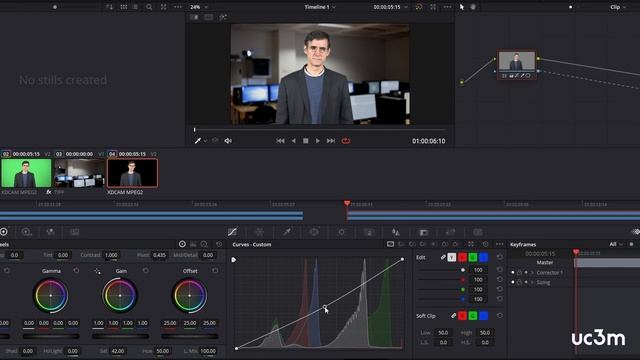Open the Key palette
The width and height of the screenshot is (640, 360).
tap(423, 232)
